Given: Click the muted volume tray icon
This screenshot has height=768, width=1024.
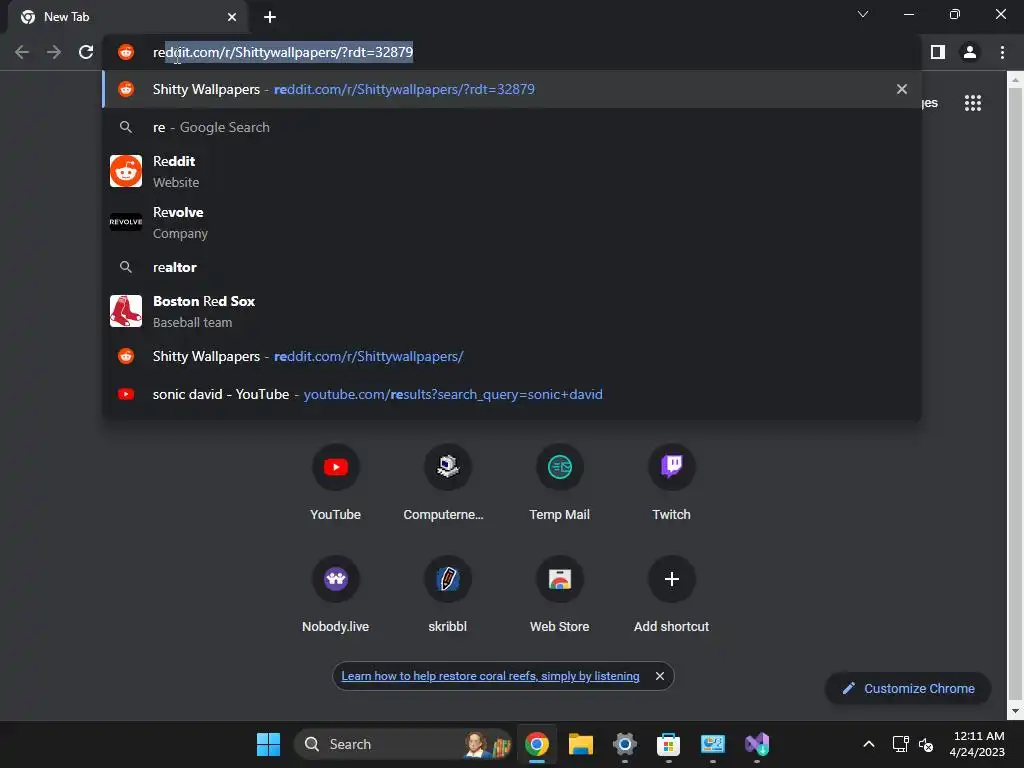Looking at the screenshot, I should point(926,744).
